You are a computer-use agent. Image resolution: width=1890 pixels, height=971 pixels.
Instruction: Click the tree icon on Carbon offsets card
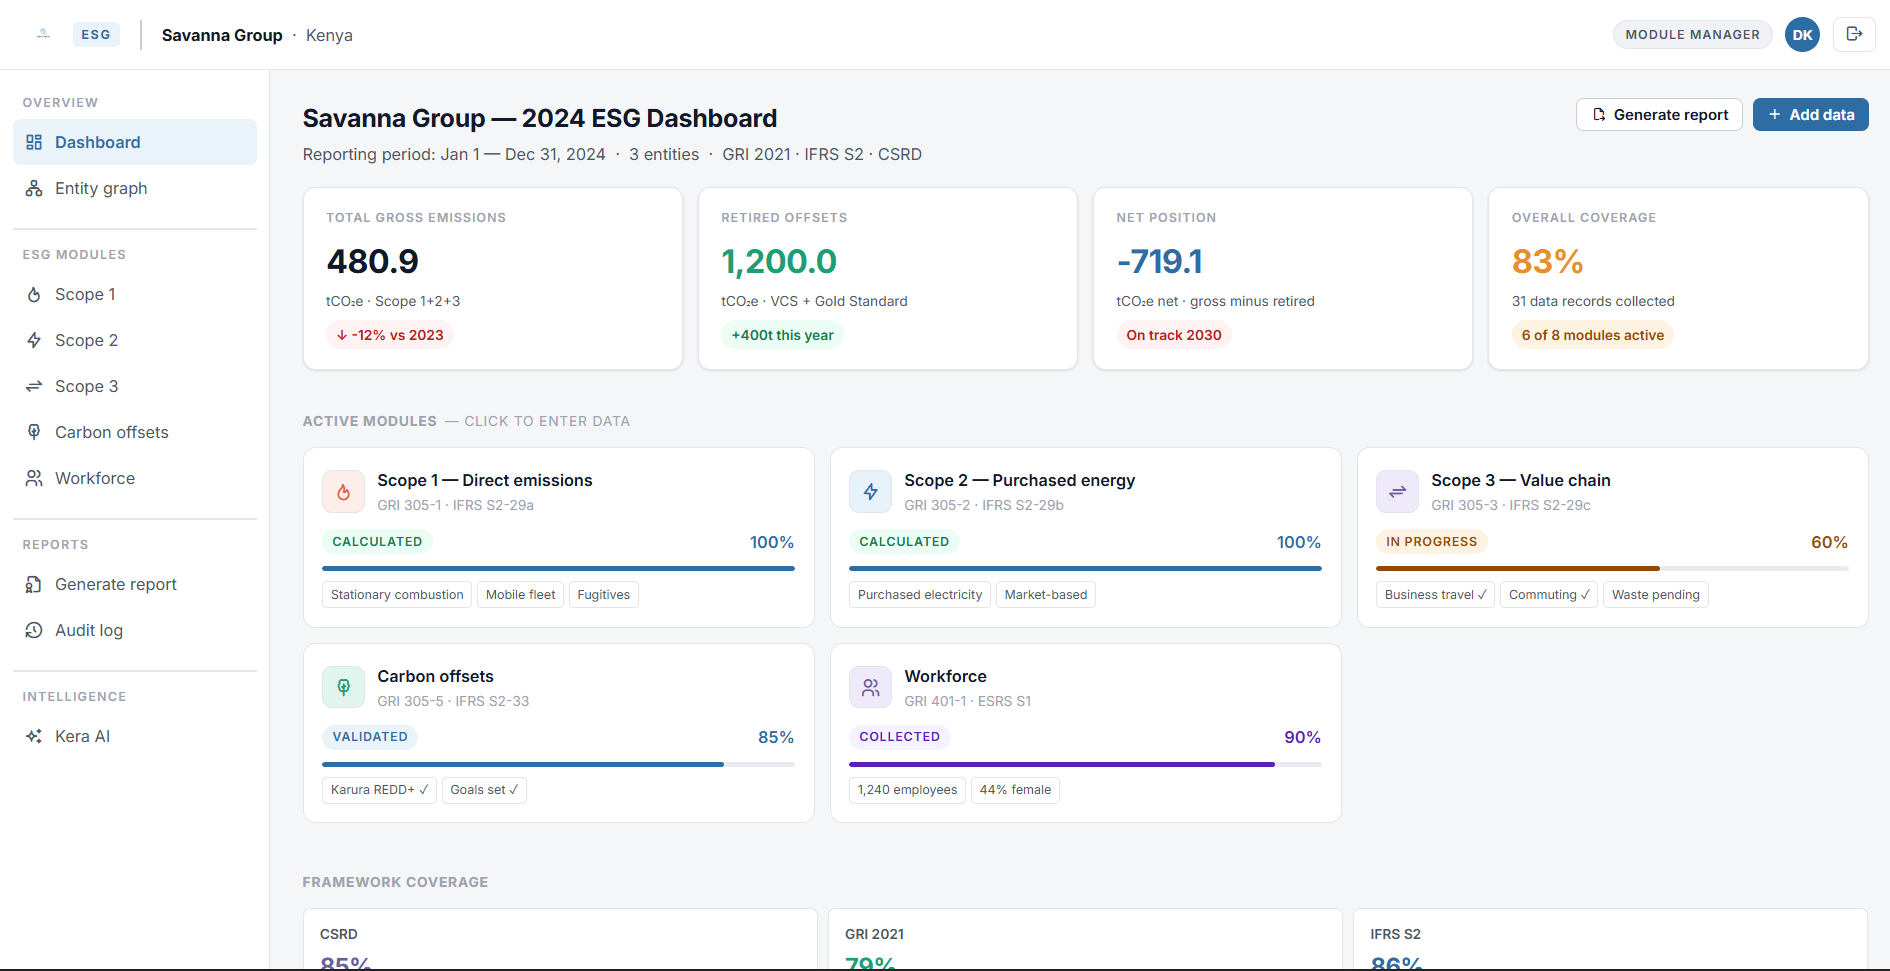(x=343, y=687)
